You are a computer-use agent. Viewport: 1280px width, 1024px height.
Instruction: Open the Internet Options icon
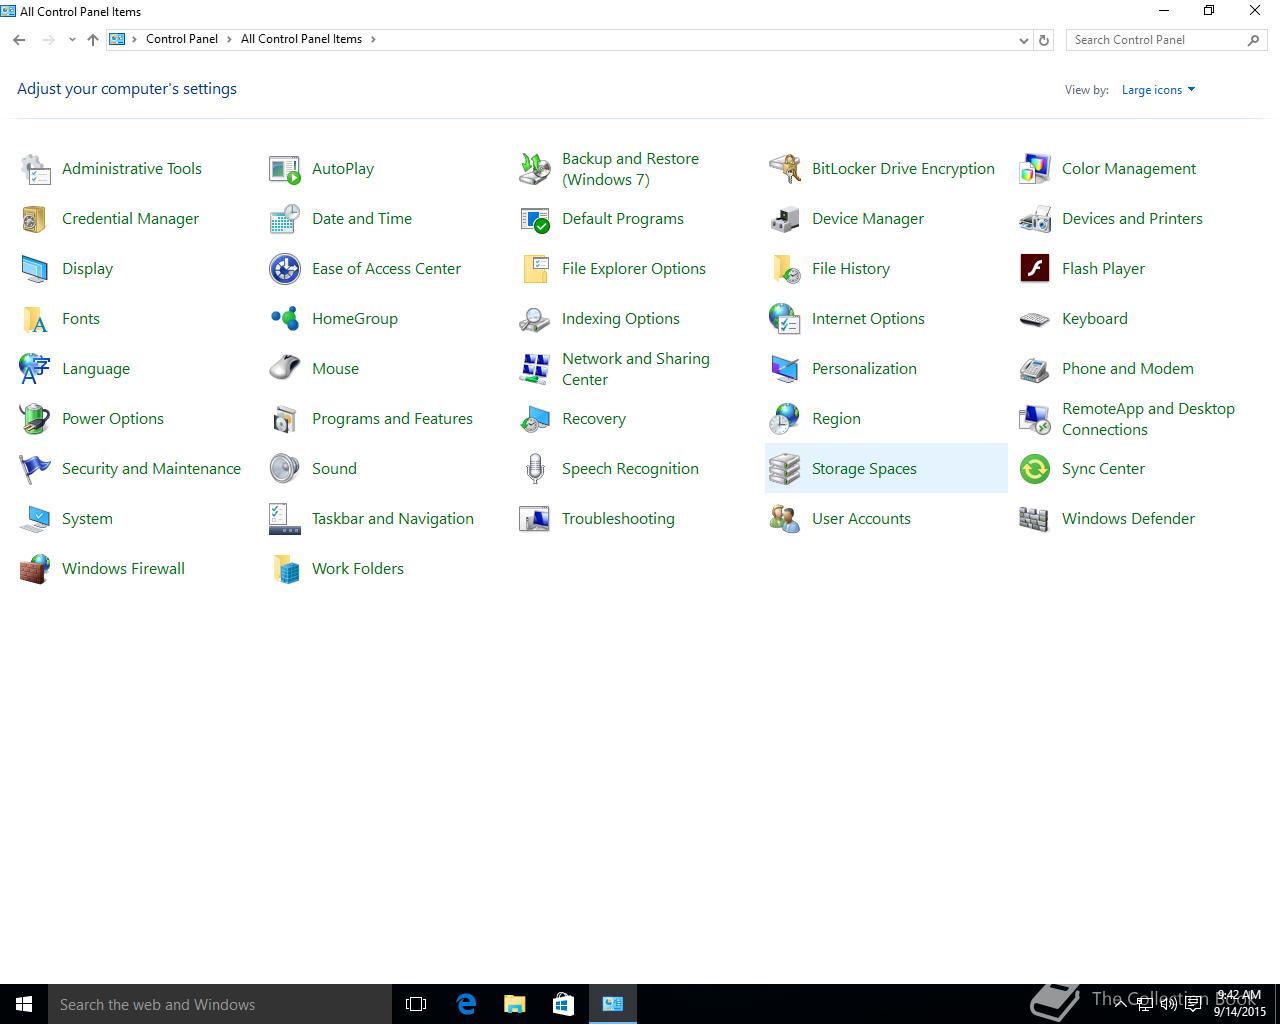(x=785, y=319)
